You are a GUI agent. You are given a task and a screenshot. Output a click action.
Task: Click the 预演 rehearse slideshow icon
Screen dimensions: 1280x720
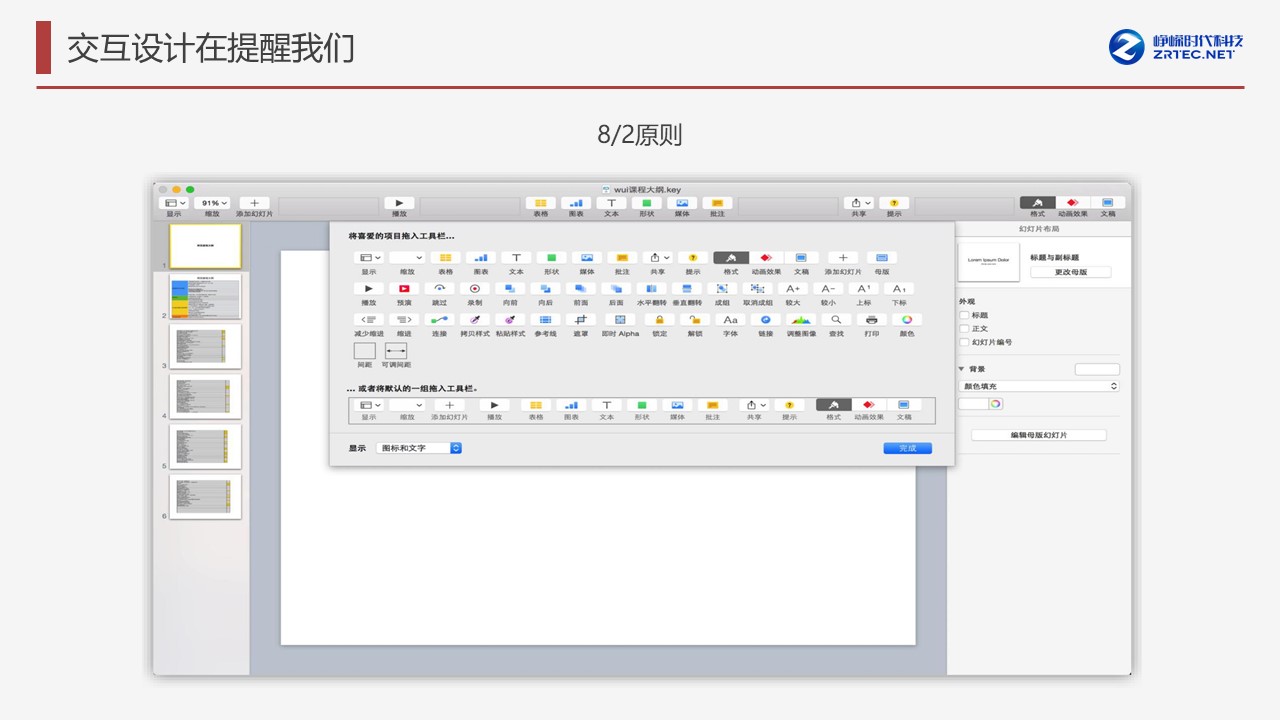[x=404, y=289]
